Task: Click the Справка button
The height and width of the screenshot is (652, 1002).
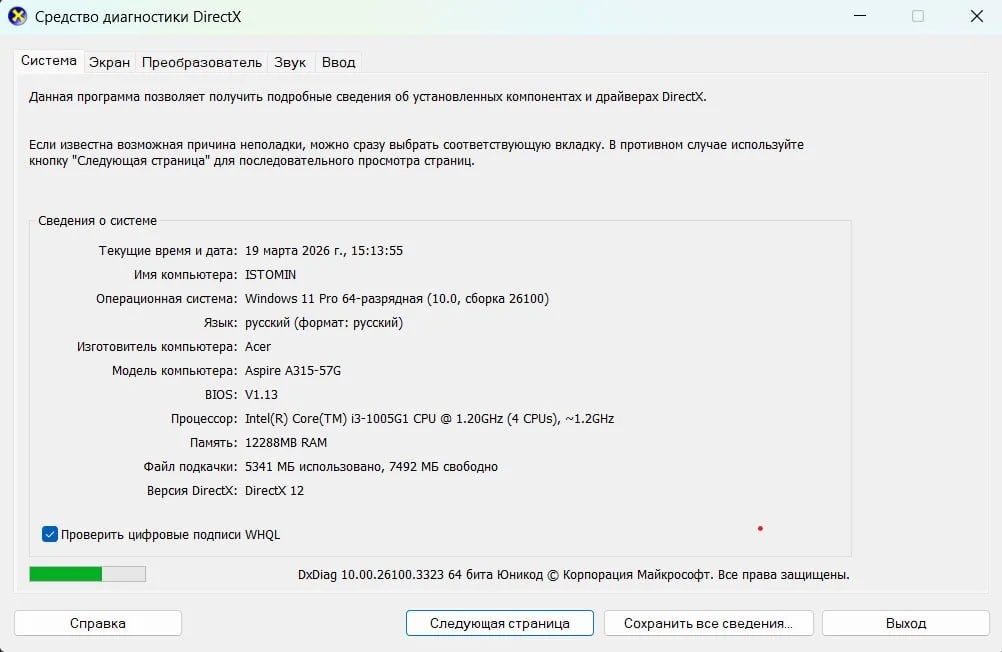Action: [x=98, y=623]
